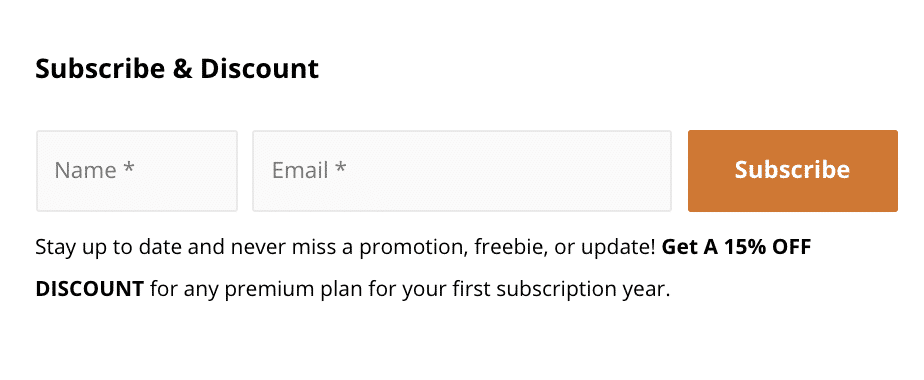Click the Name input field
The width and height of the screenshot is (924, 380).
click(137, 171)
